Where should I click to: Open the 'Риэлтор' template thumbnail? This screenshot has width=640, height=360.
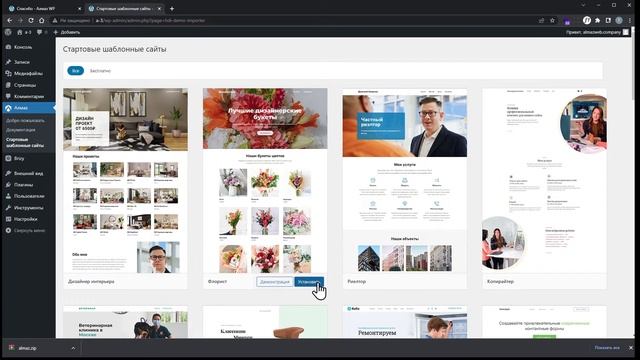pyautogui.click(x=404, y=181)
